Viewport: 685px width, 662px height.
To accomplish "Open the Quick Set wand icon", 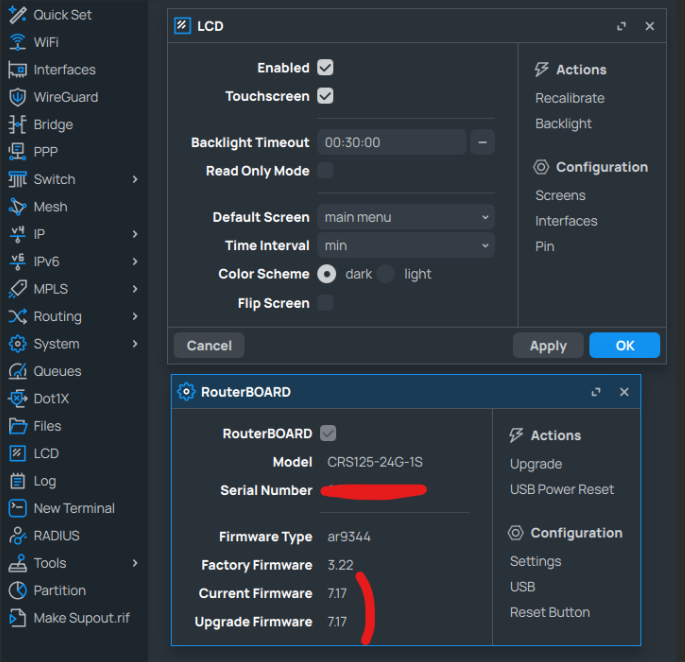I will pos(17,15).
